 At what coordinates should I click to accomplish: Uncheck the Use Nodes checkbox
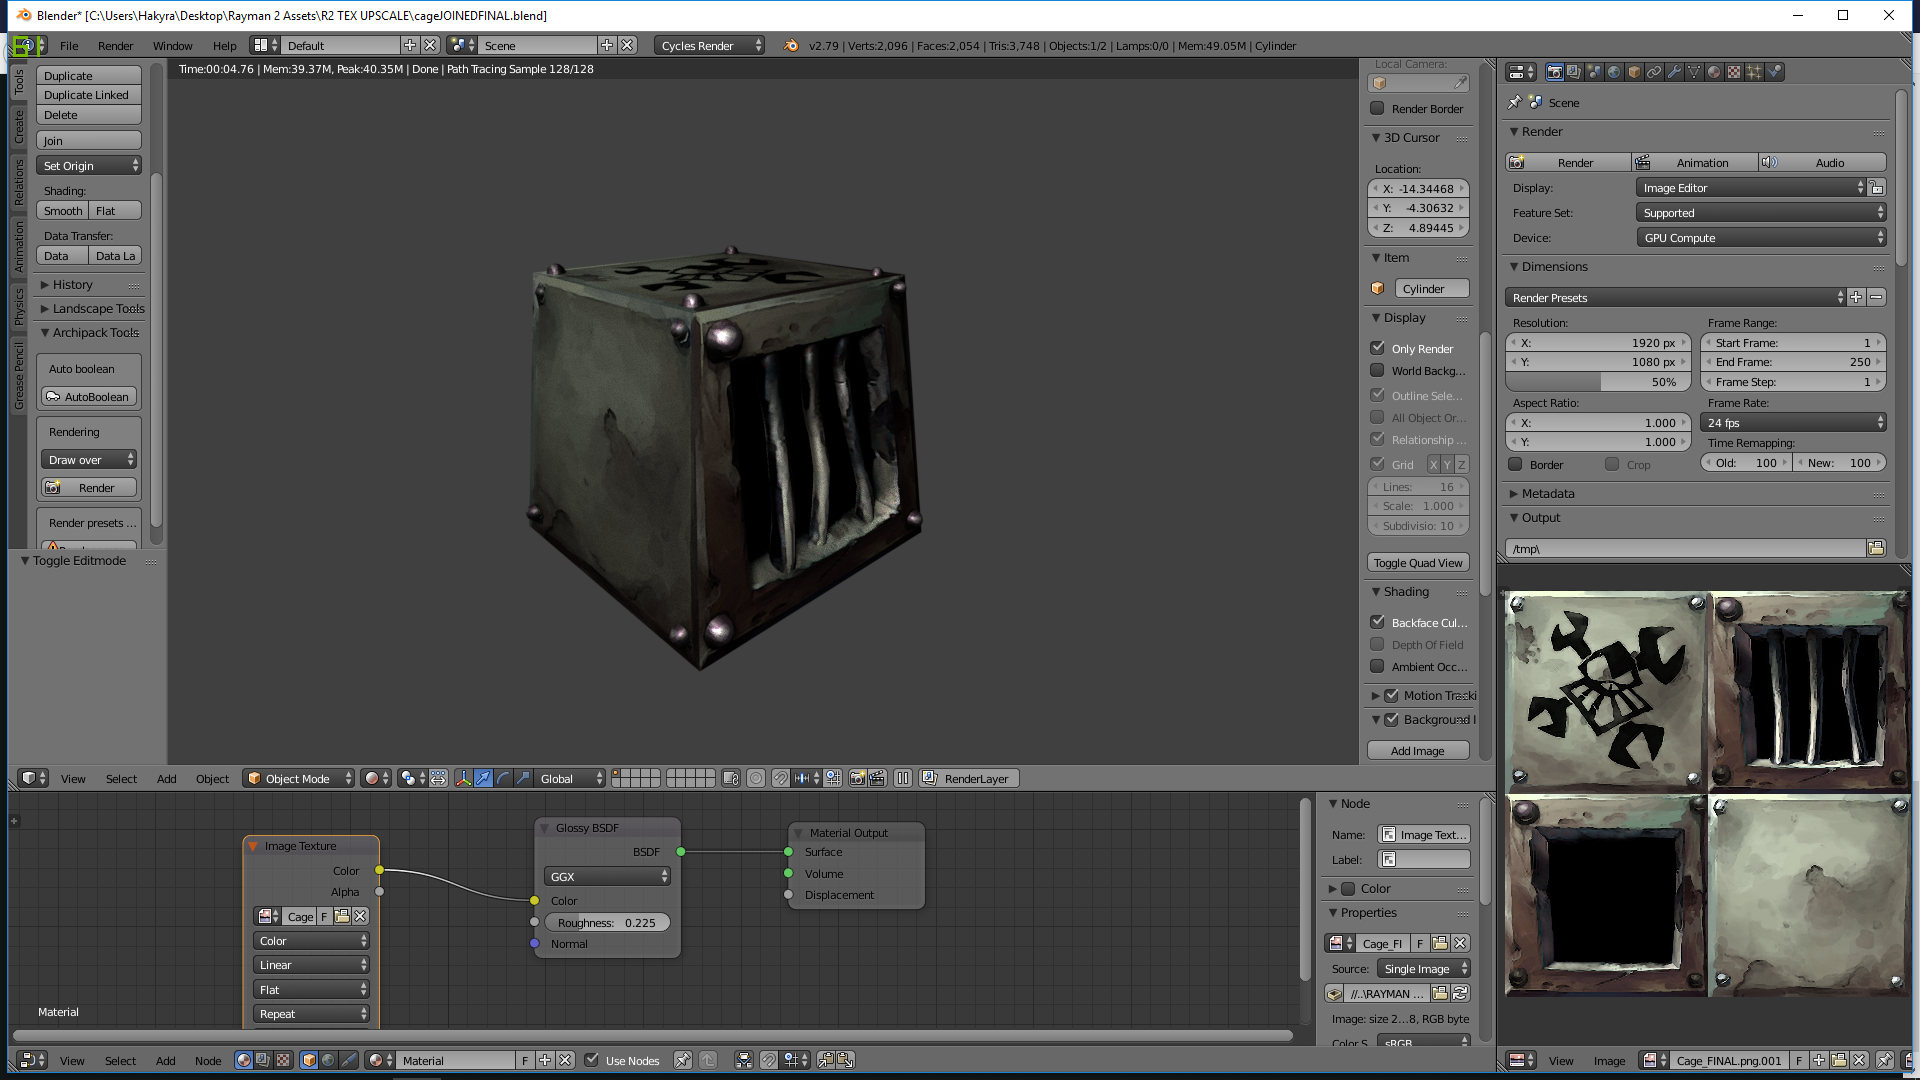(x=592, y=1060)
